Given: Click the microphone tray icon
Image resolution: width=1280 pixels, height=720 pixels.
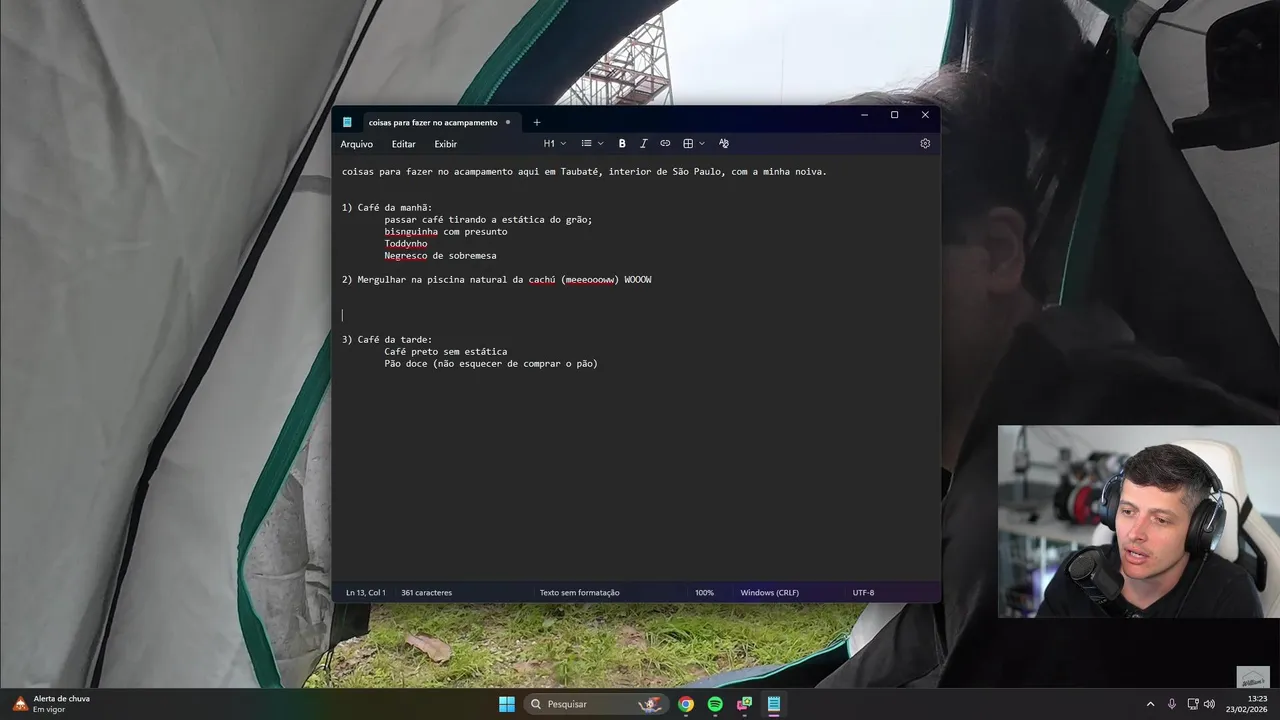Looking at the screenshot, I should [1172, 704].
